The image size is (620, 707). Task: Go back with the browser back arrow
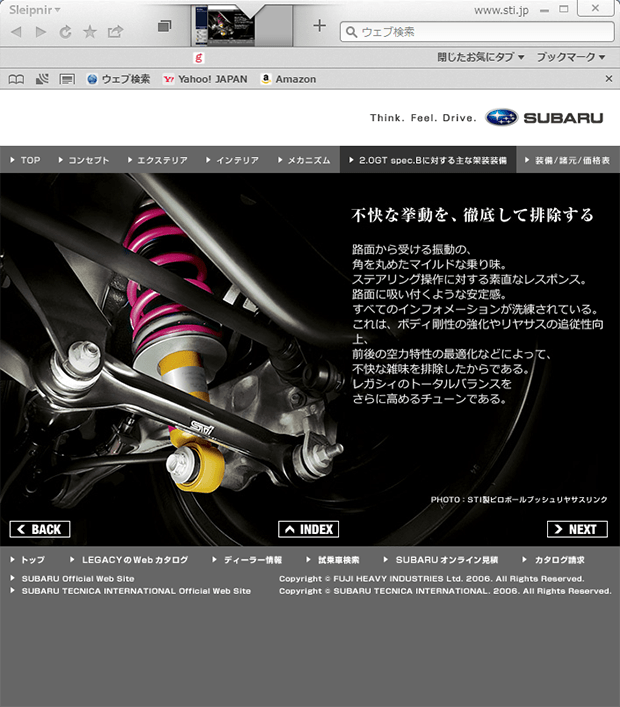pyautogui.click(x=16, y=32)
